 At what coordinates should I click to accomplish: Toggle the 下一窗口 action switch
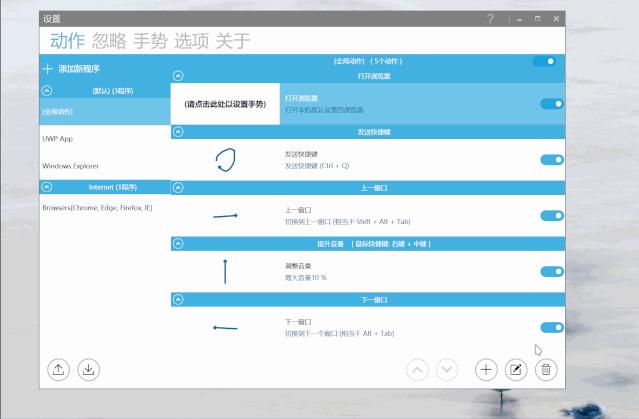point(552,327)
